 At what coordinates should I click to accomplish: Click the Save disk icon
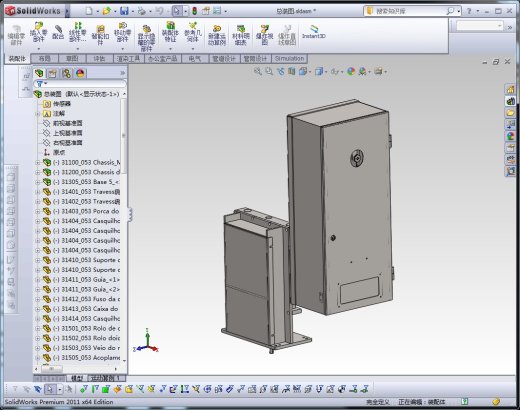tap(124, 11)
